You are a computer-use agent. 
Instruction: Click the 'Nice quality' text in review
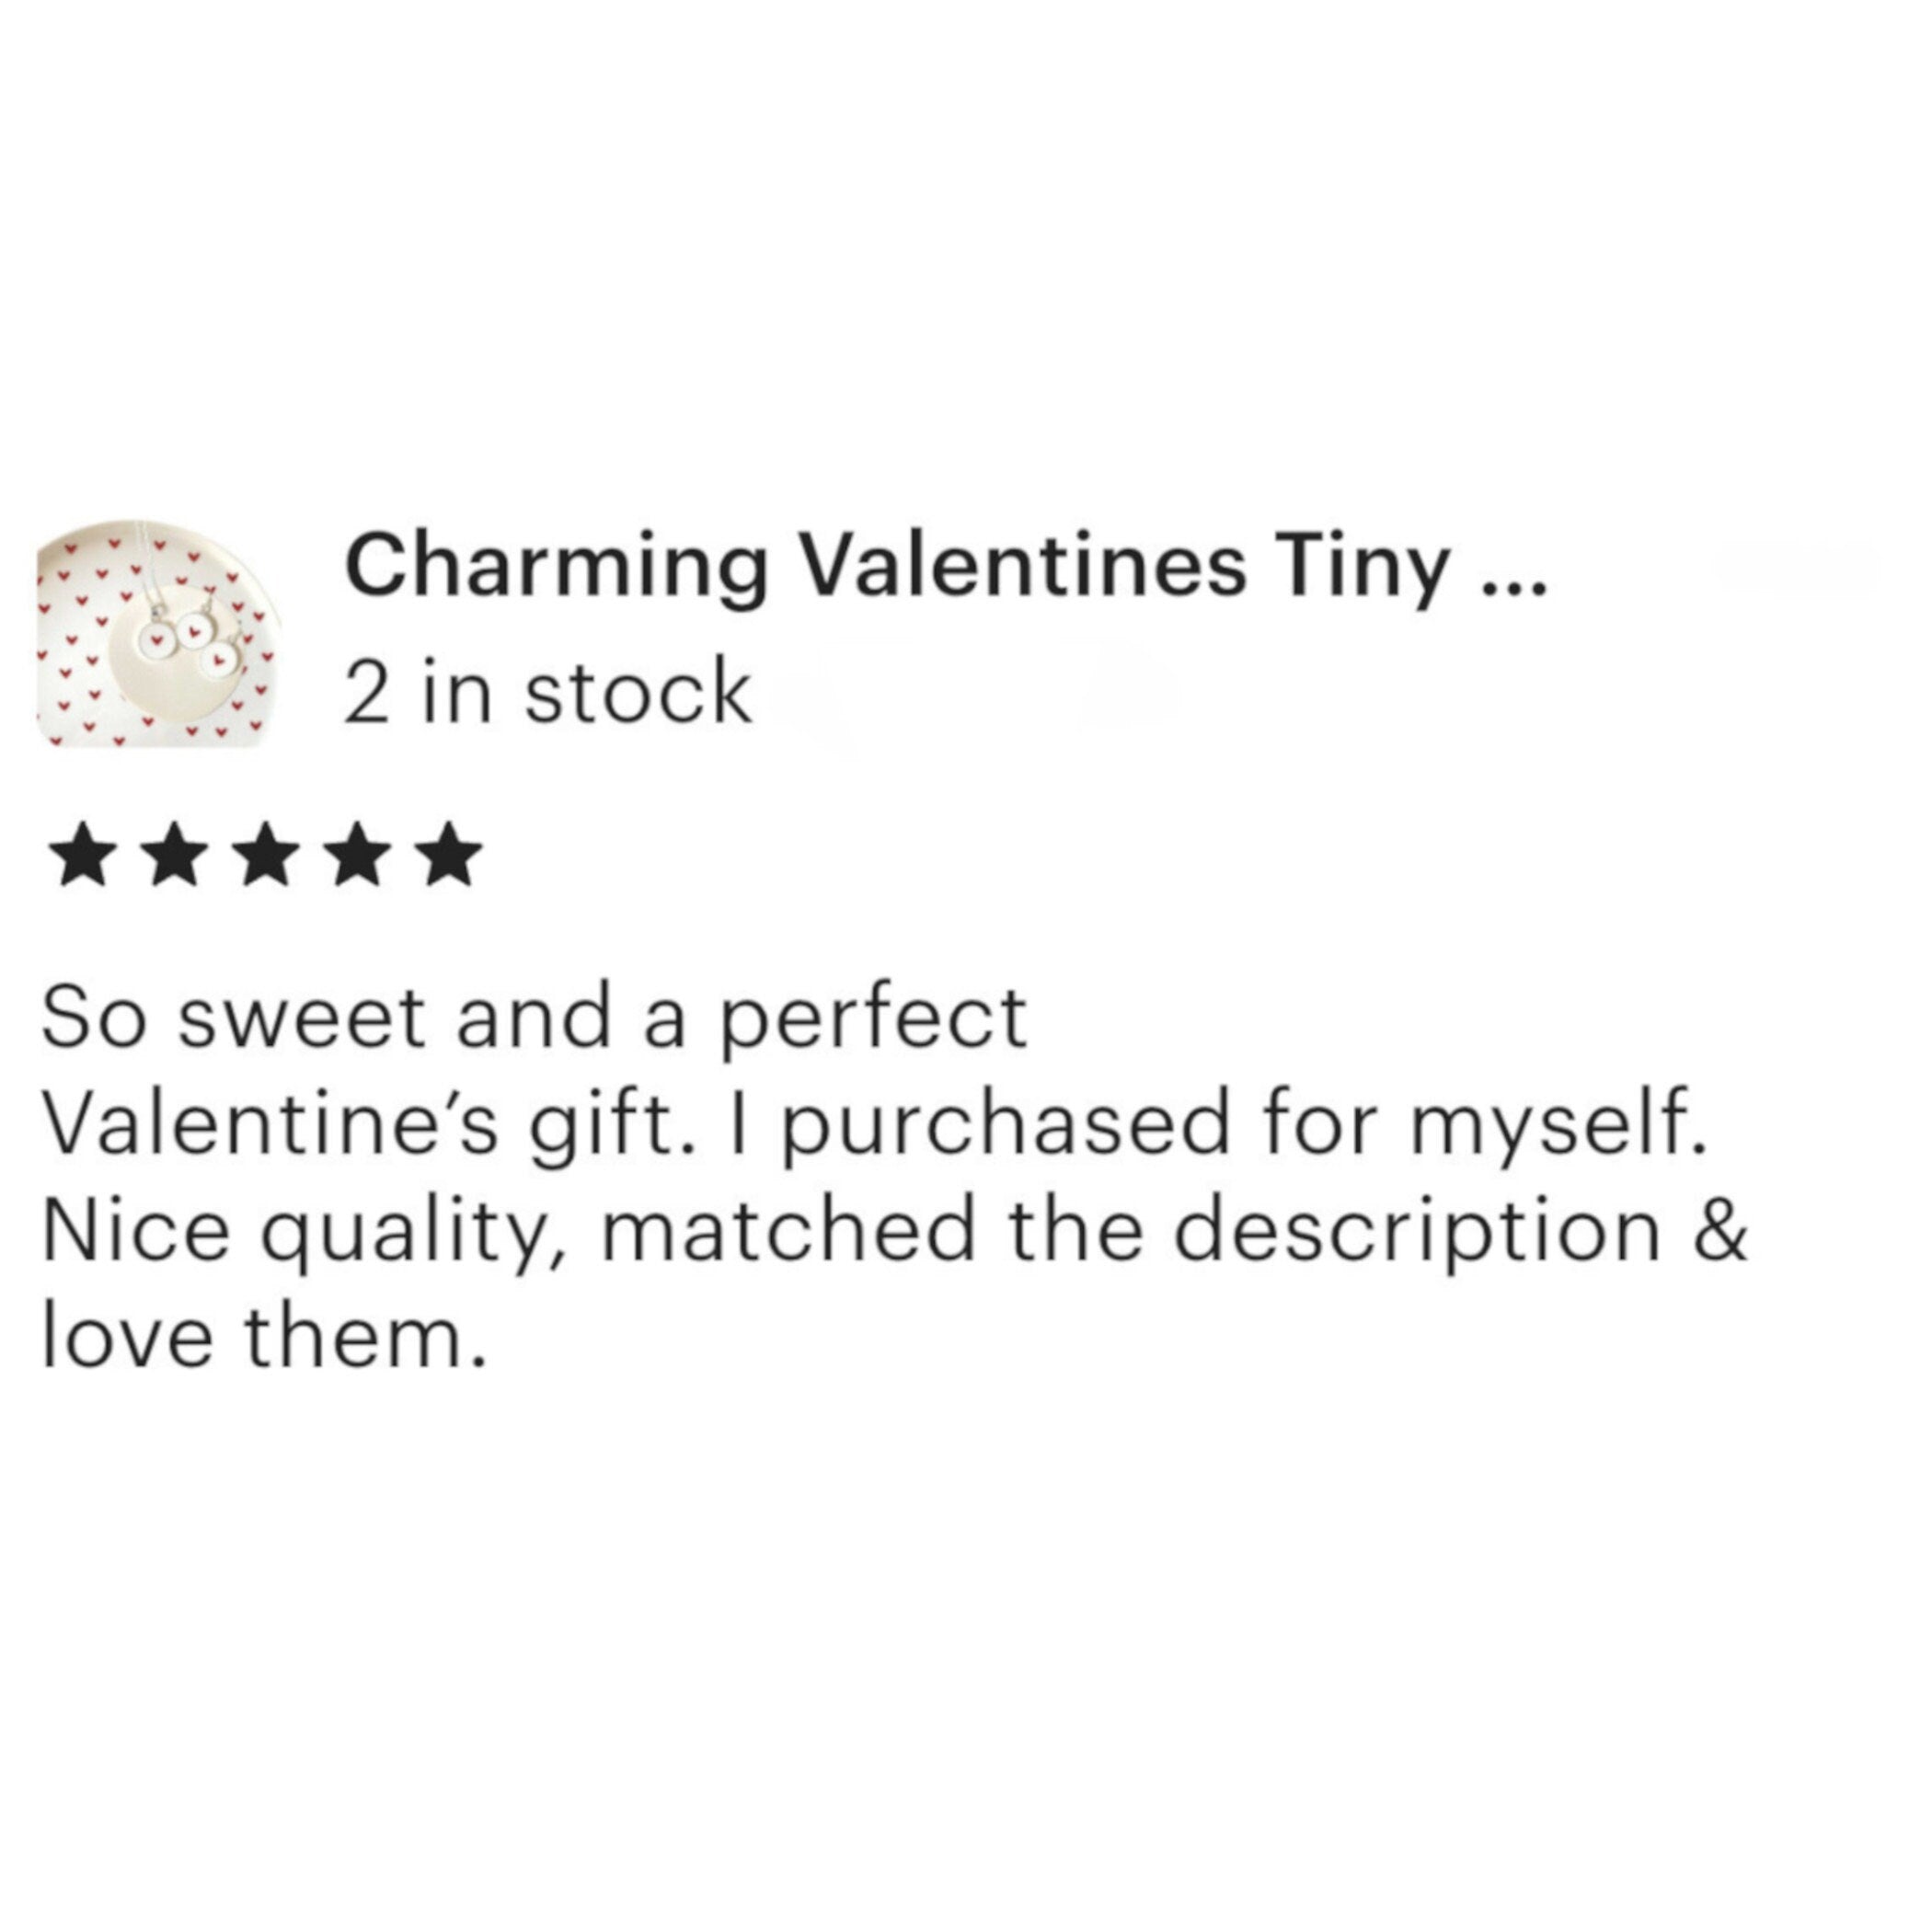300,1231
